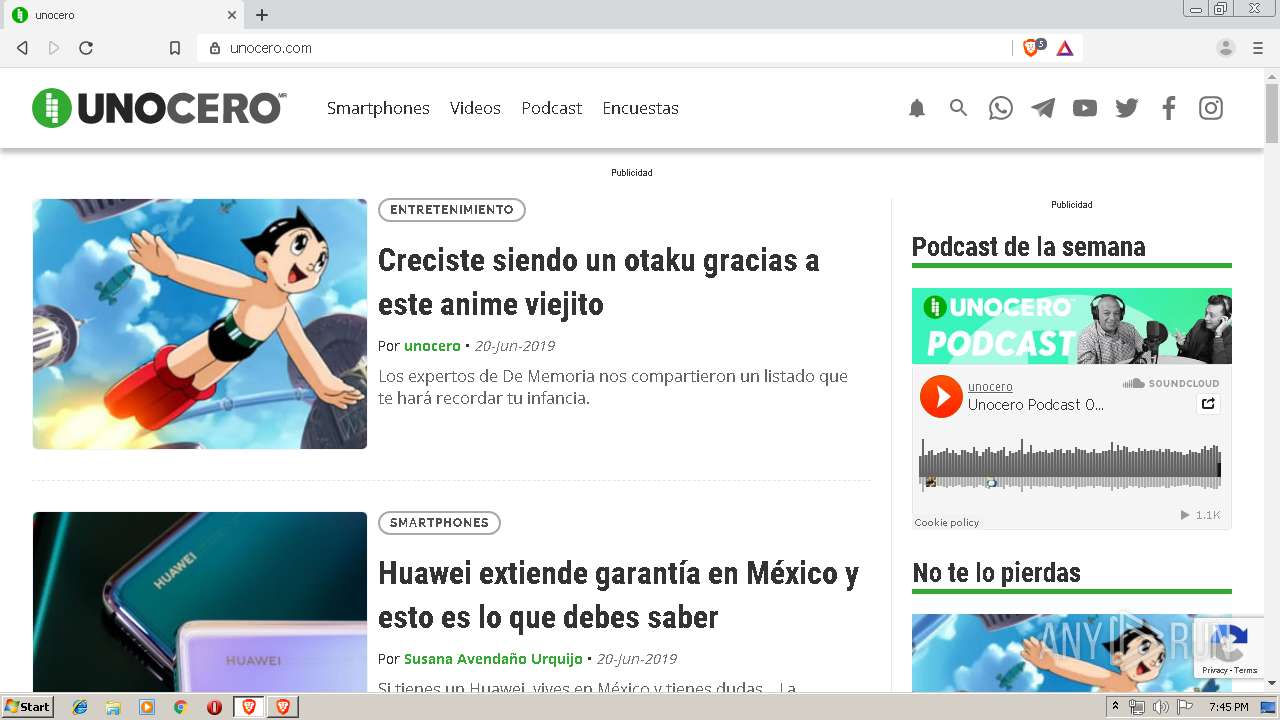Viewport: 1280px width, 720px height.
Task: Click the notifications bell icon
Action: [917, 108]
